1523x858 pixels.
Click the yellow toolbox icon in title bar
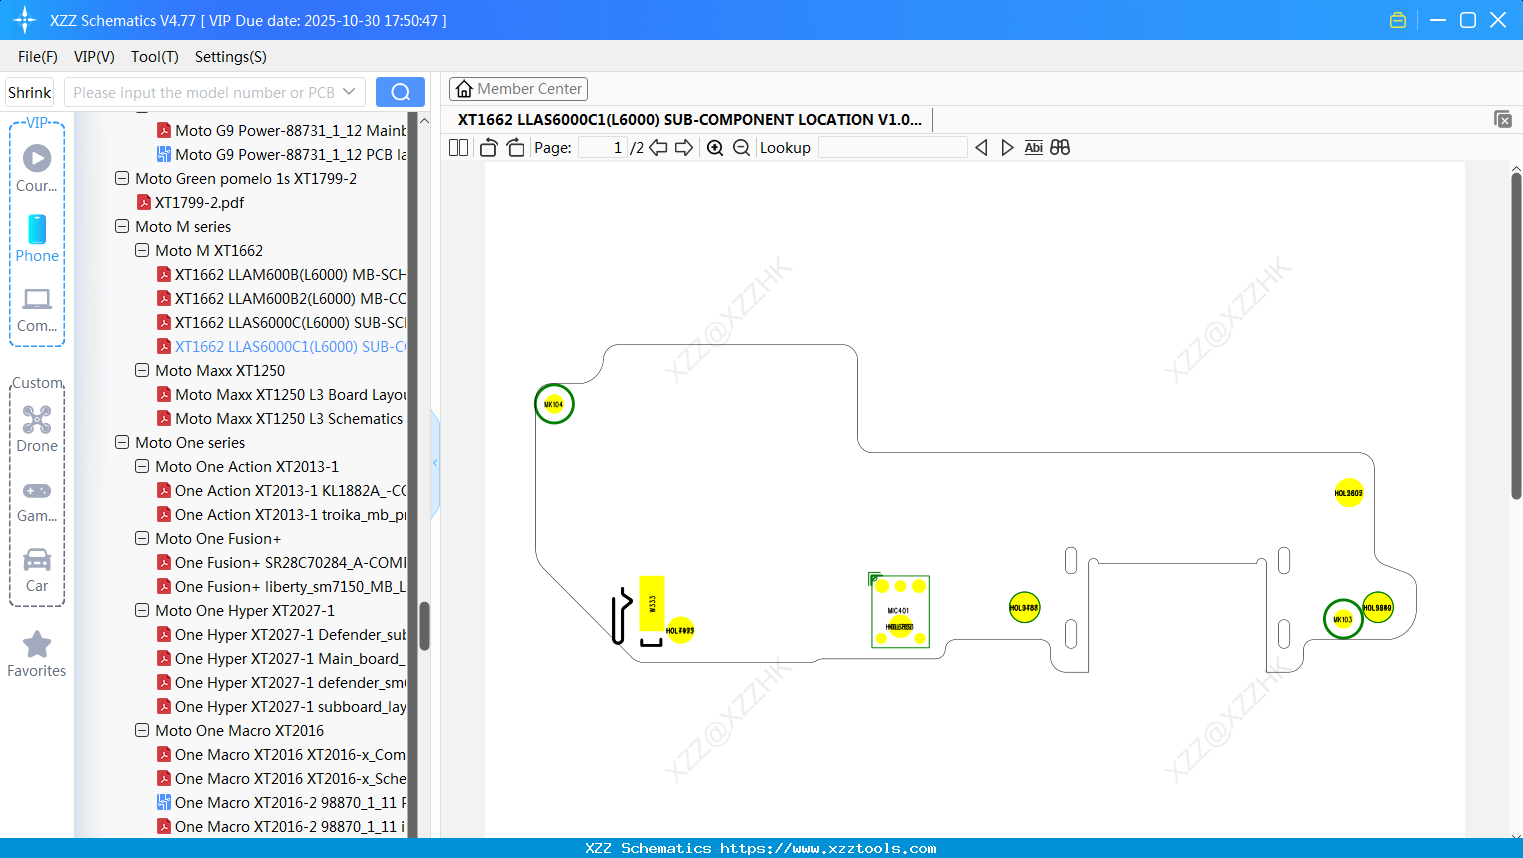click(1398, 20)
